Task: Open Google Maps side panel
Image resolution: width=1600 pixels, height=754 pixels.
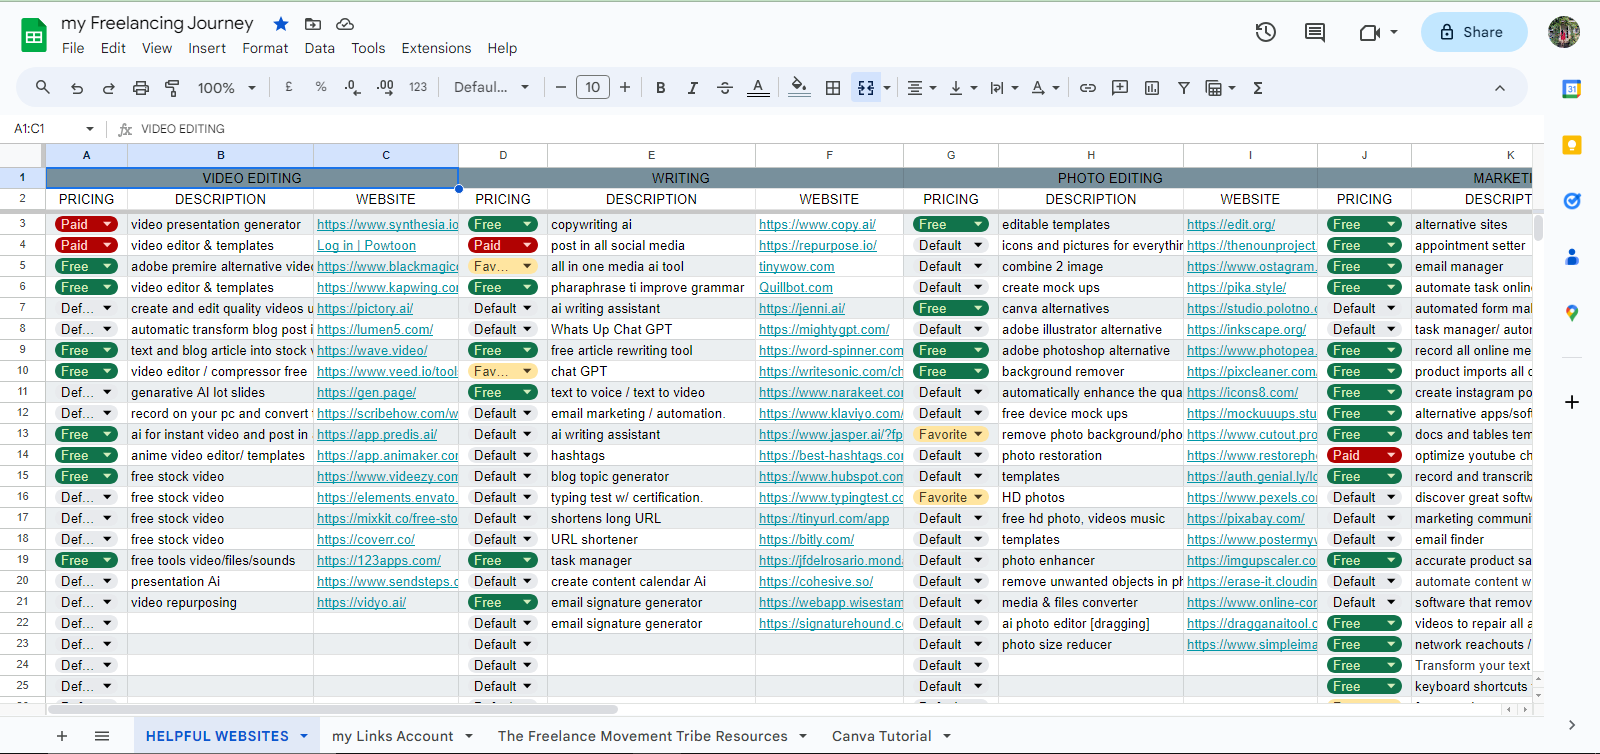Action: [x=1572, y=313]
